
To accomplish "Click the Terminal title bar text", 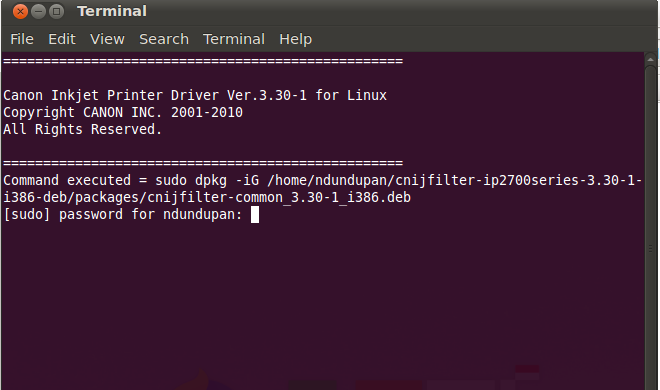I will pos(112,11).
